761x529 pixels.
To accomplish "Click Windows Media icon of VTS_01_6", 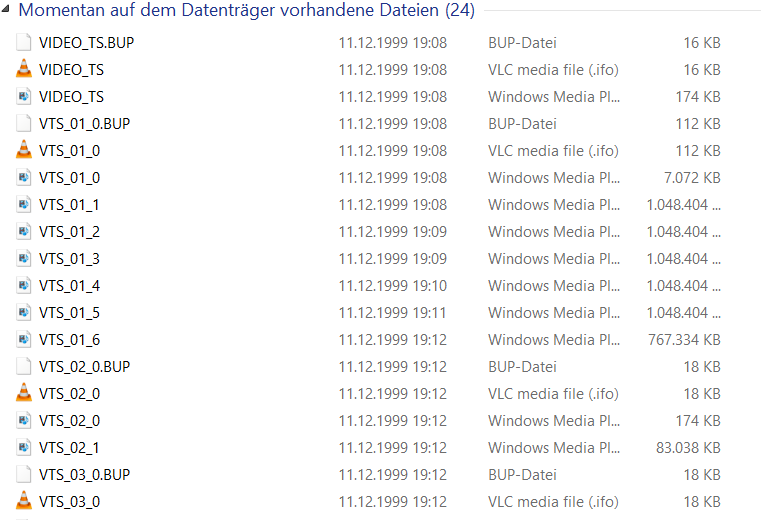I will [23, 339].
